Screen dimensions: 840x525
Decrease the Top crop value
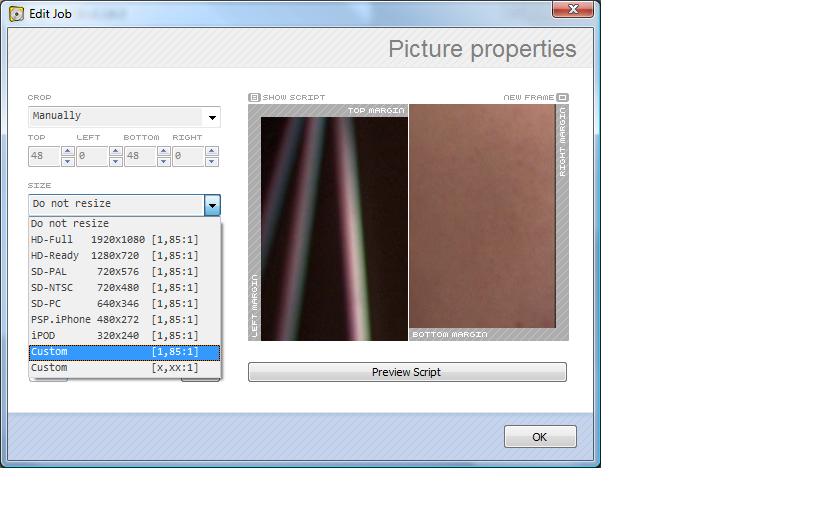tap(68, 161)
